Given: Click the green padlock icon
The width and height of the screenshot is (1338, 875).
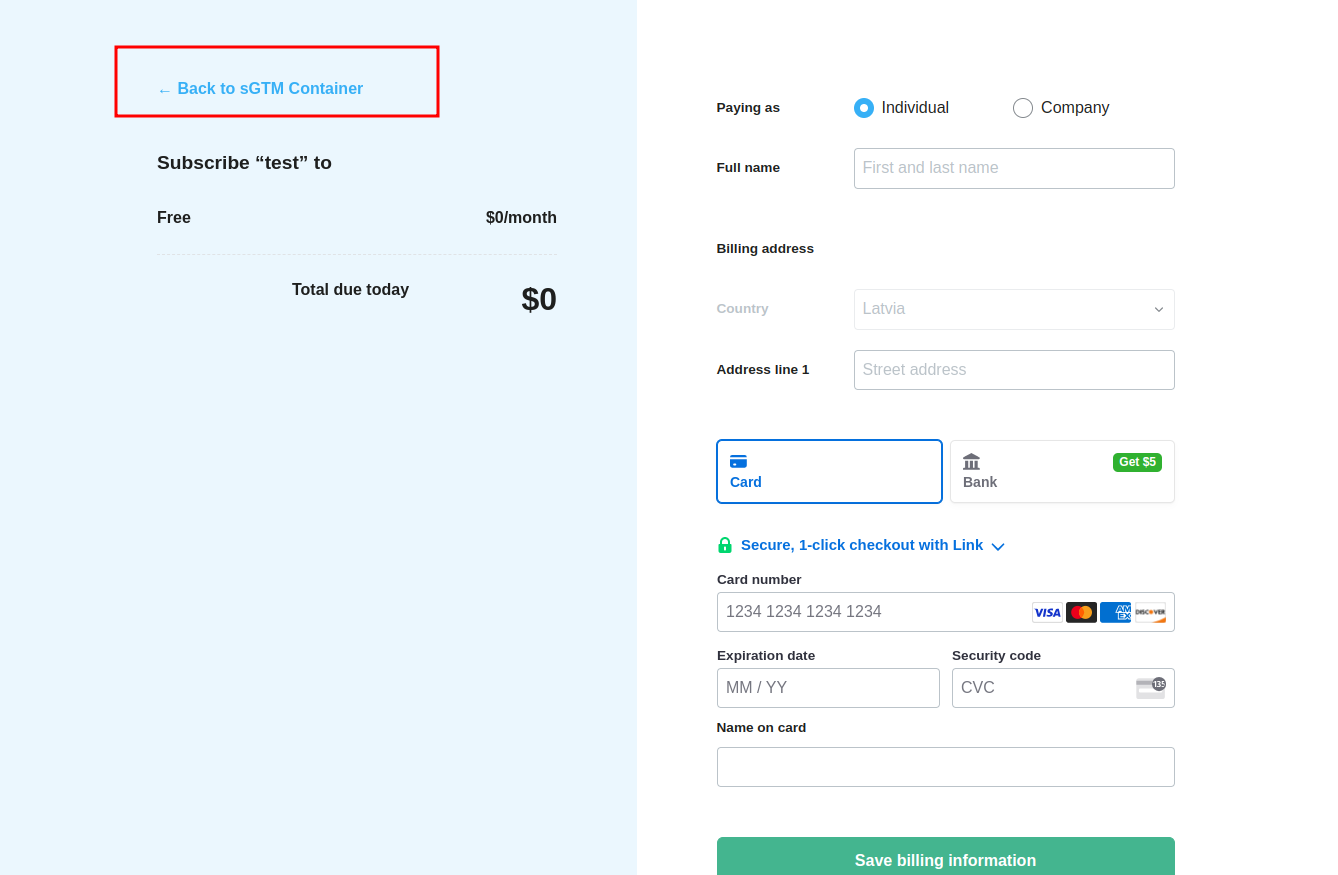Looking at the screenshot, I should (x=725, y=545).
